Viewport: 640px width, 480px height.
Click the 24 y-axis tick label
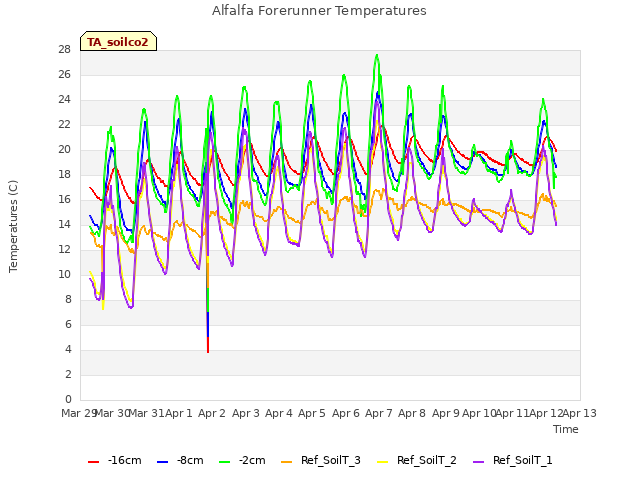[x=65, y=100]
